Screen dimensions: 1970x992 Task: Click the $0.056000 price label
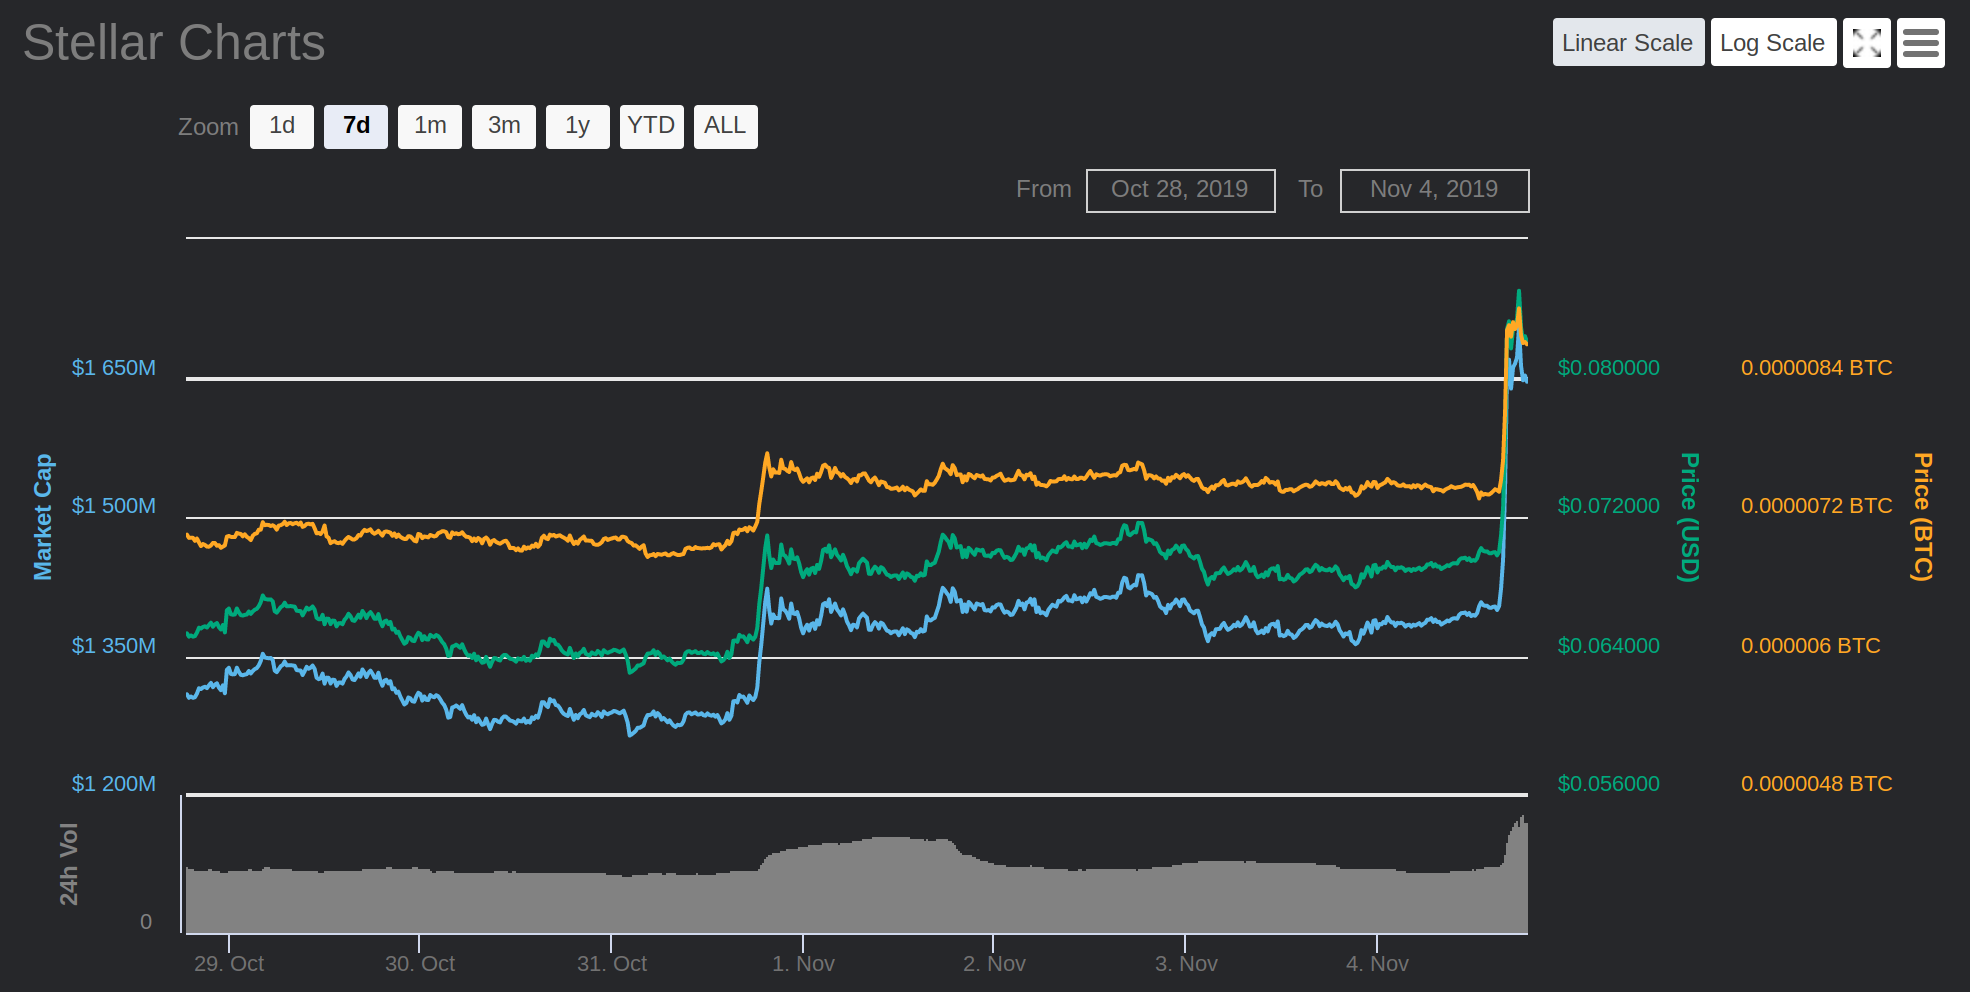[x=1609, y=784]
